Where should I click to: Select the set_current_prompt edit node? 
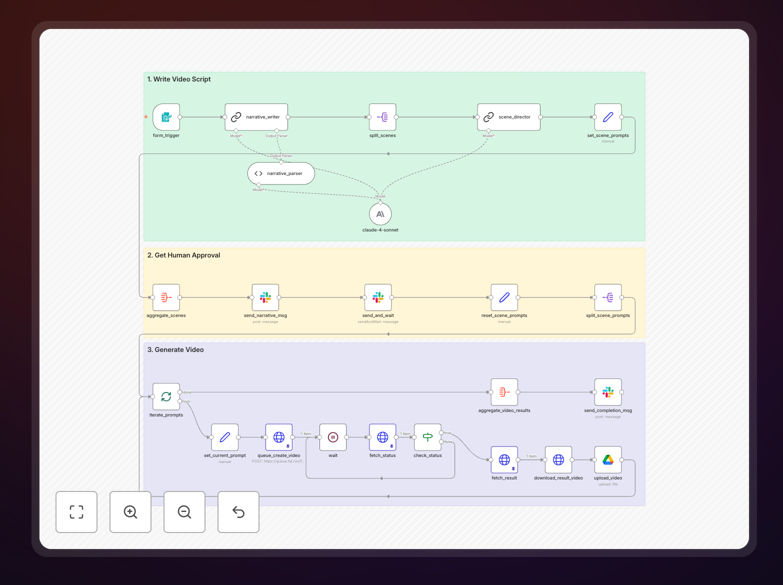pos(225,437)
